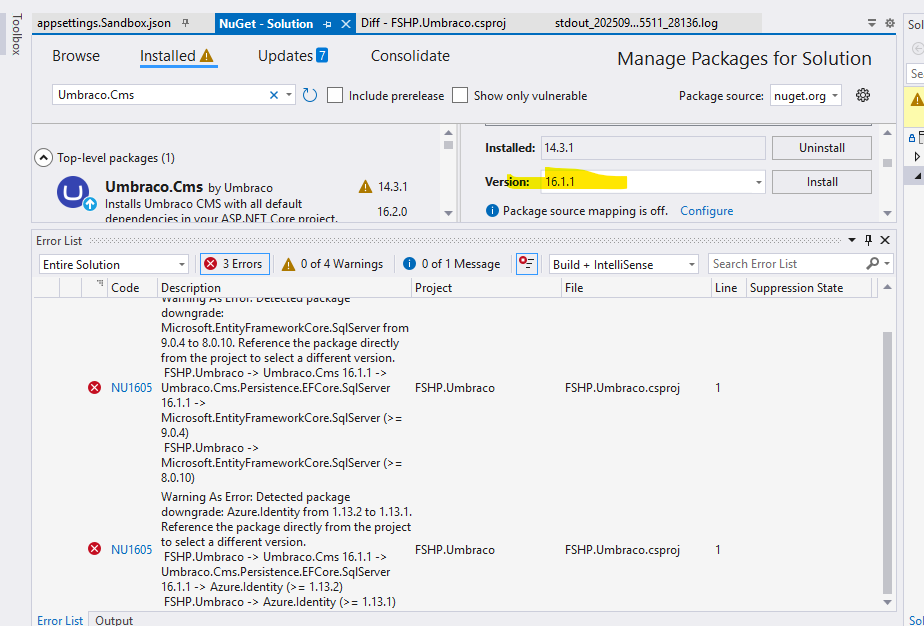Click the error list filter icon
The height and width of the screenshot is (626, 924).
pos(527,264)
